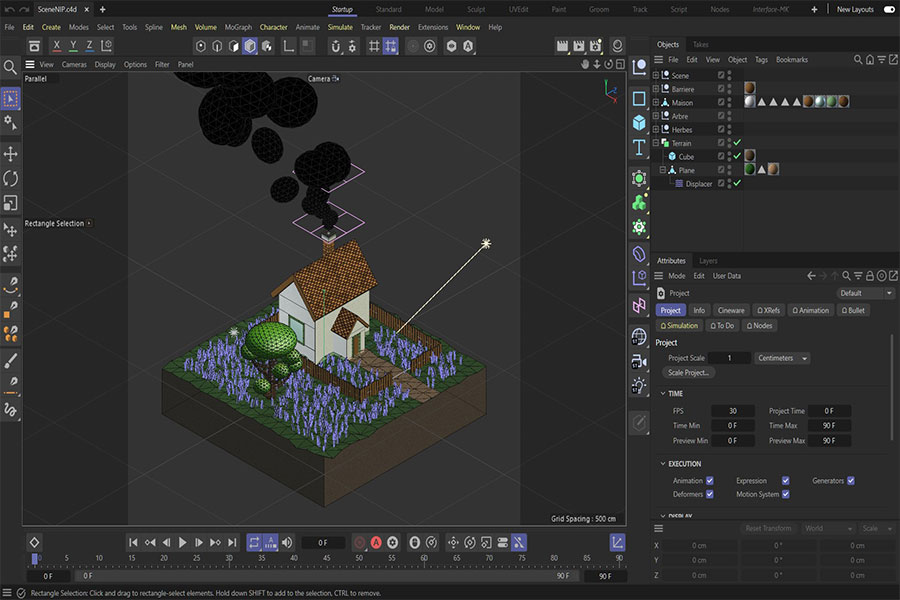Click the Barriere brown material tag

click(750, 88)
